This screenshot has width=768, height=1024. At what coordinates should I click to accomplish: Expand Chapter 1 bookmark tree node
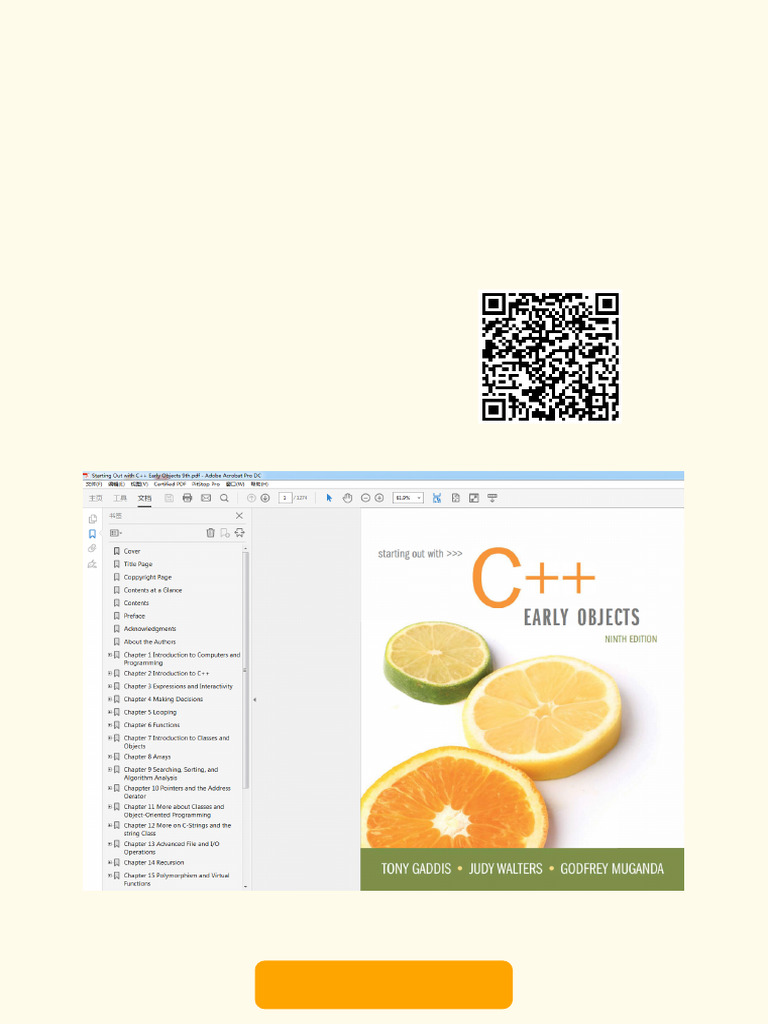[110, 654]
